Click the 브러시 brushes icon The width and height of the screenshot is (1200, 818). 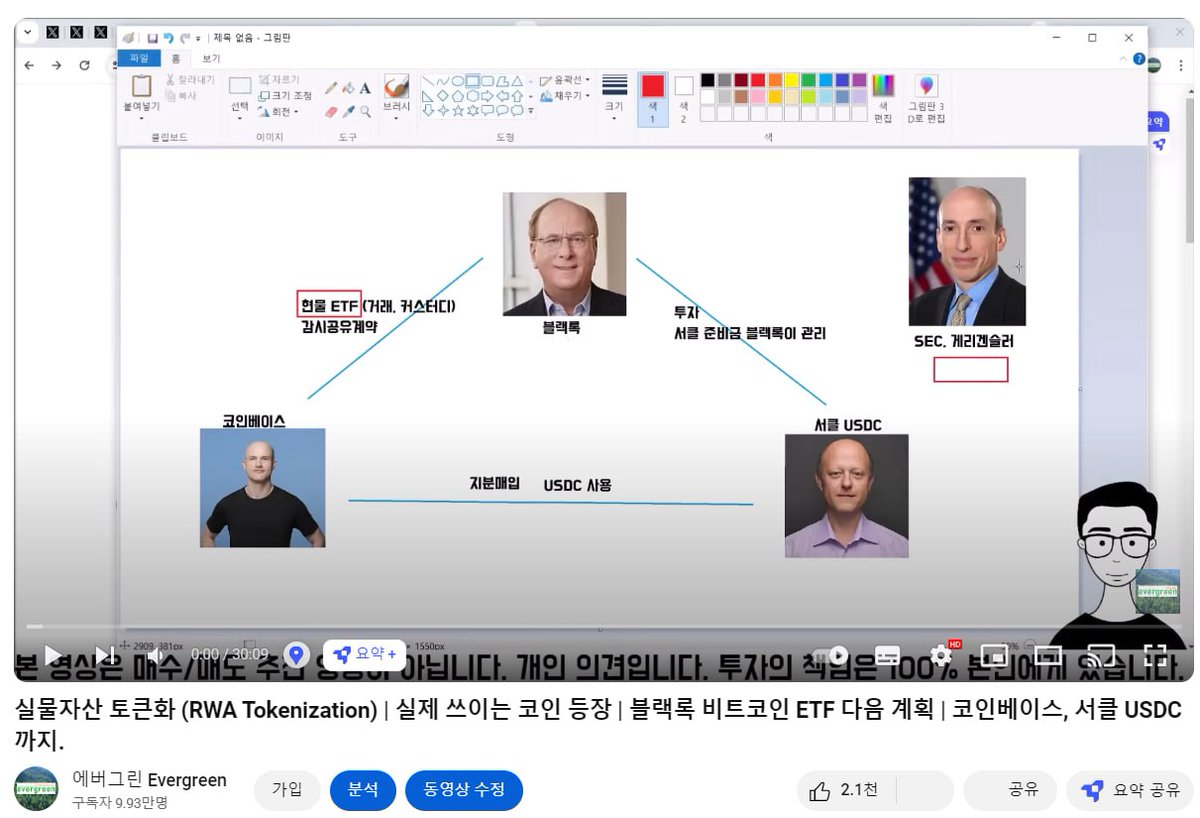[397, 85]
